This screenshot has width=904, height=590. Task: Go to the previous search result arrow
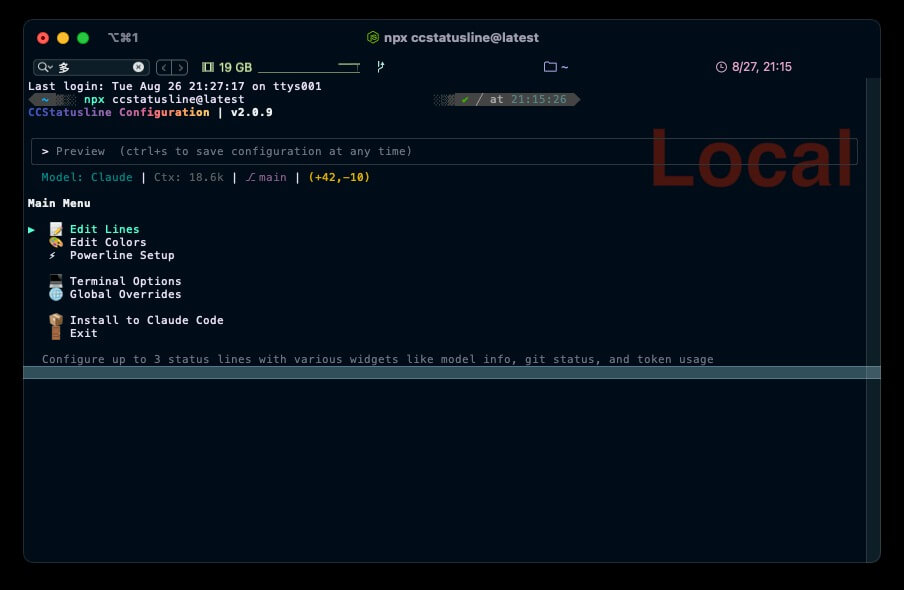click(164, 67)
